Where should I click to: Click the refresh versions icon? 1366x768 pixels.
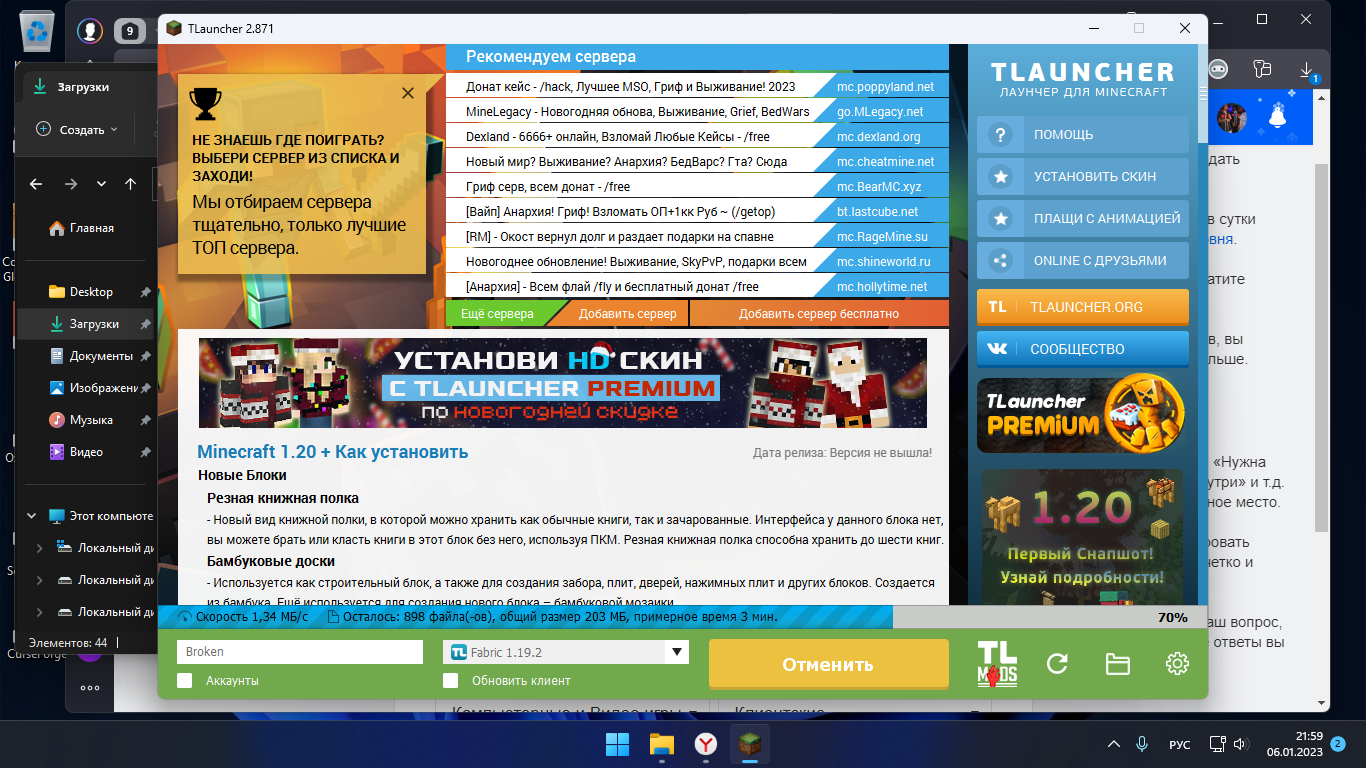1058,663
